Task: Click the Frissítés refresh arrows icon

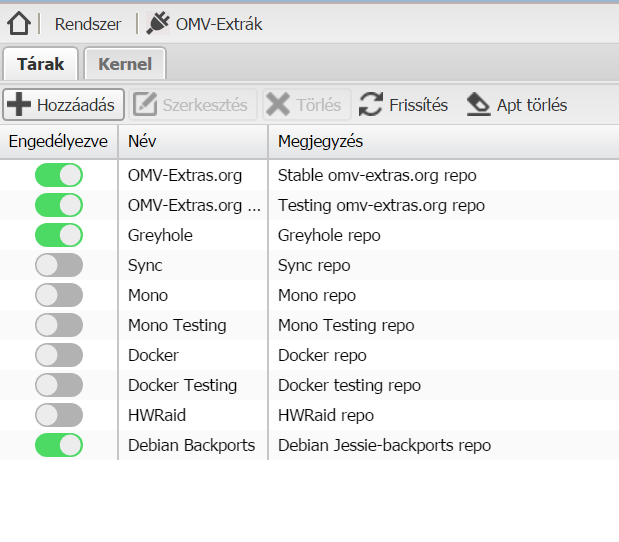Action: point(371,105)
